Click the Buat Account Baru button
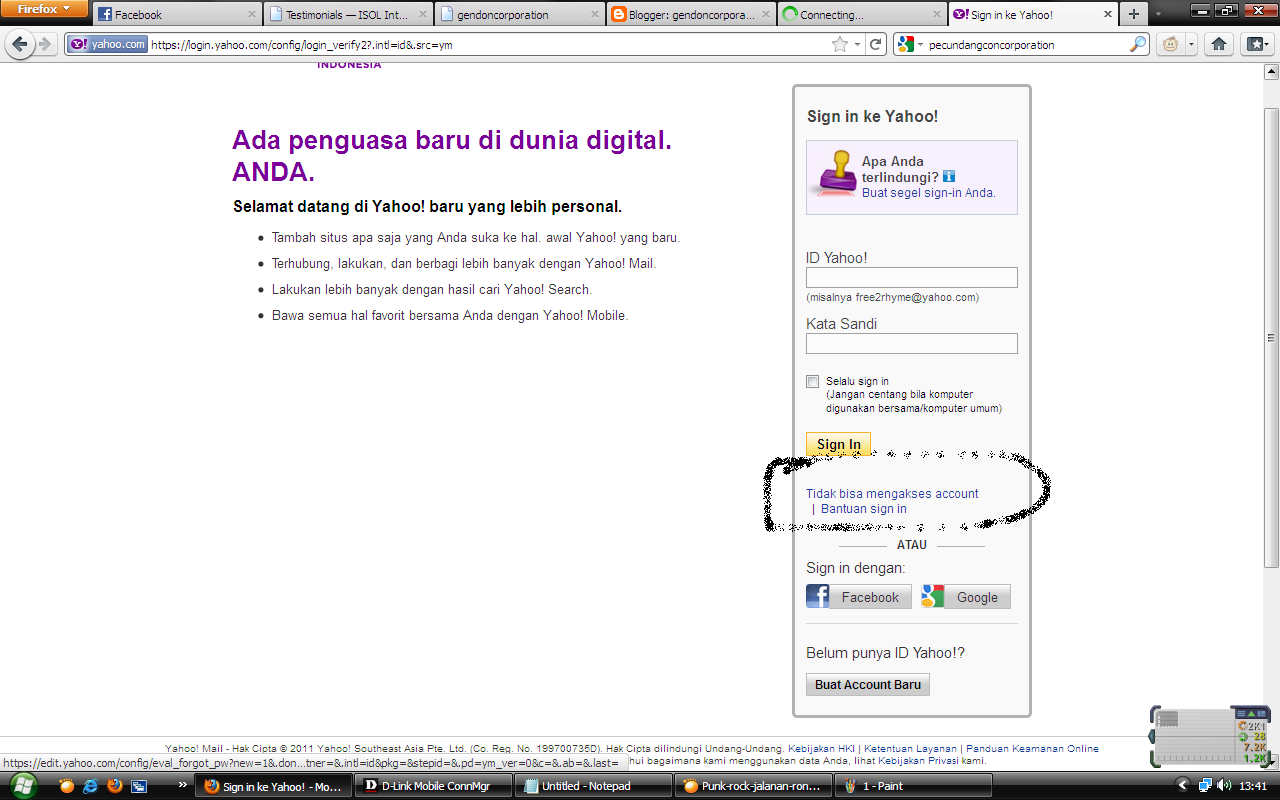This screenshot has height=800, width=1280. pos(867,684)
